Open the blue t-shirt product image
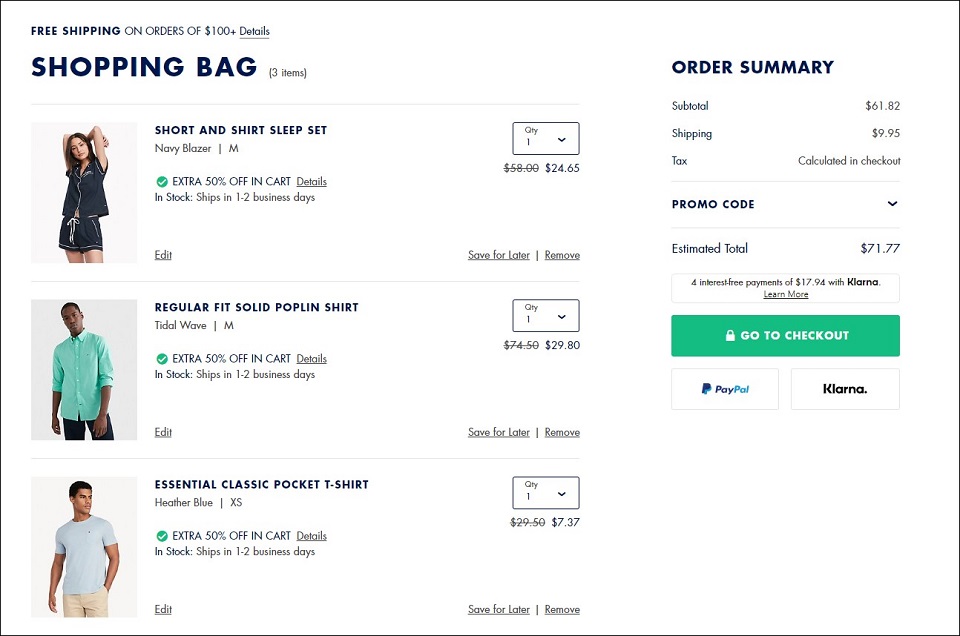960x636 pixels. [x=84, y=547]
